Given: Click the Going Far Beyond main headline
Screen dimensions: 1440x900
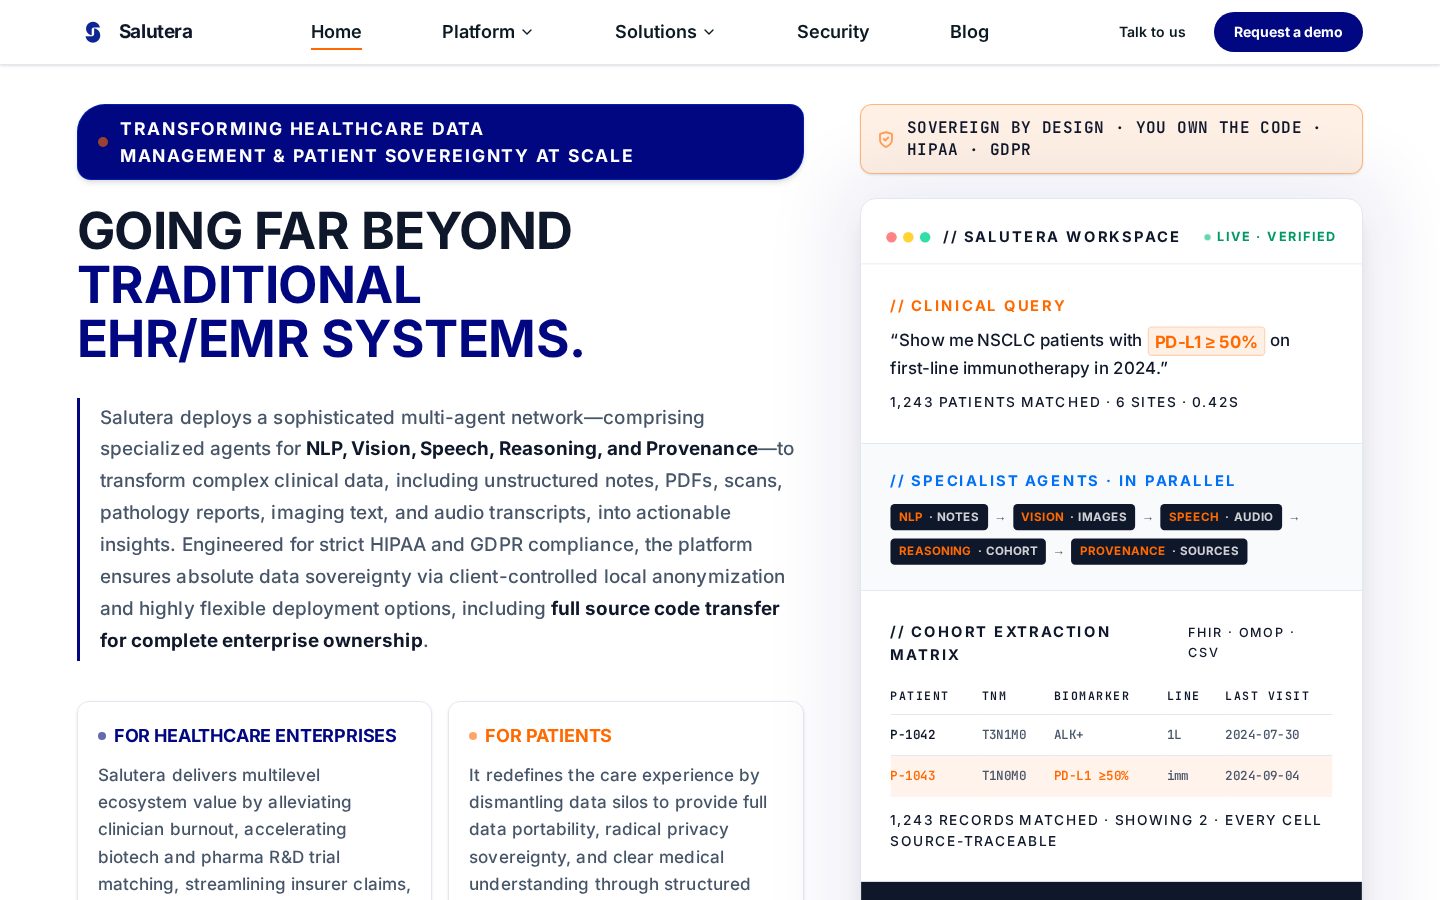Looking at the screenshot, I should coord(331,285).
